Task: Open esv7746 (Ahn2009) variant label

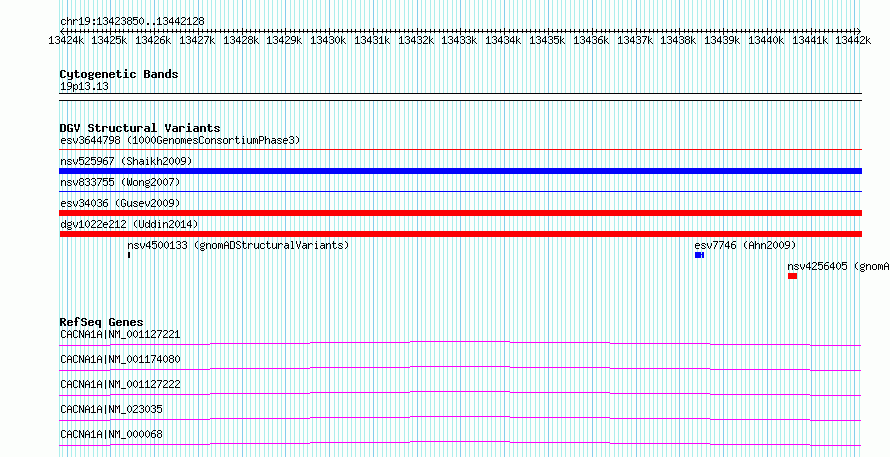Action: pos(745,245)
